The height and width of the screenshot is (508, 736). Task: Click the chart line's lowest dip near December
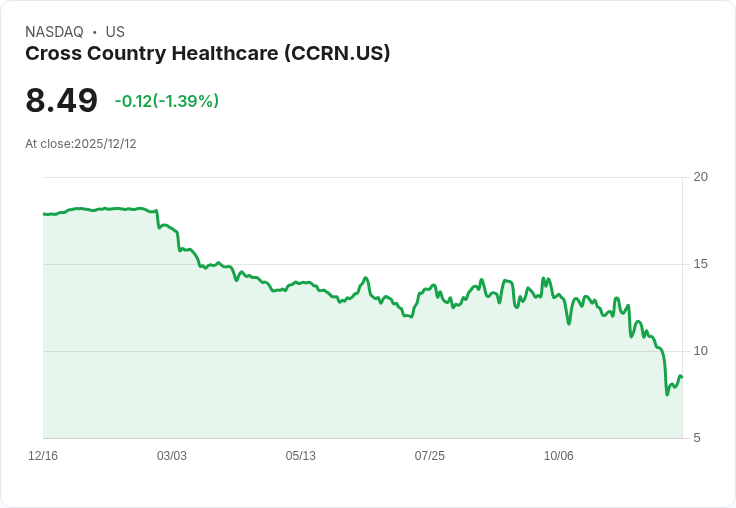(x=667, y=394)
